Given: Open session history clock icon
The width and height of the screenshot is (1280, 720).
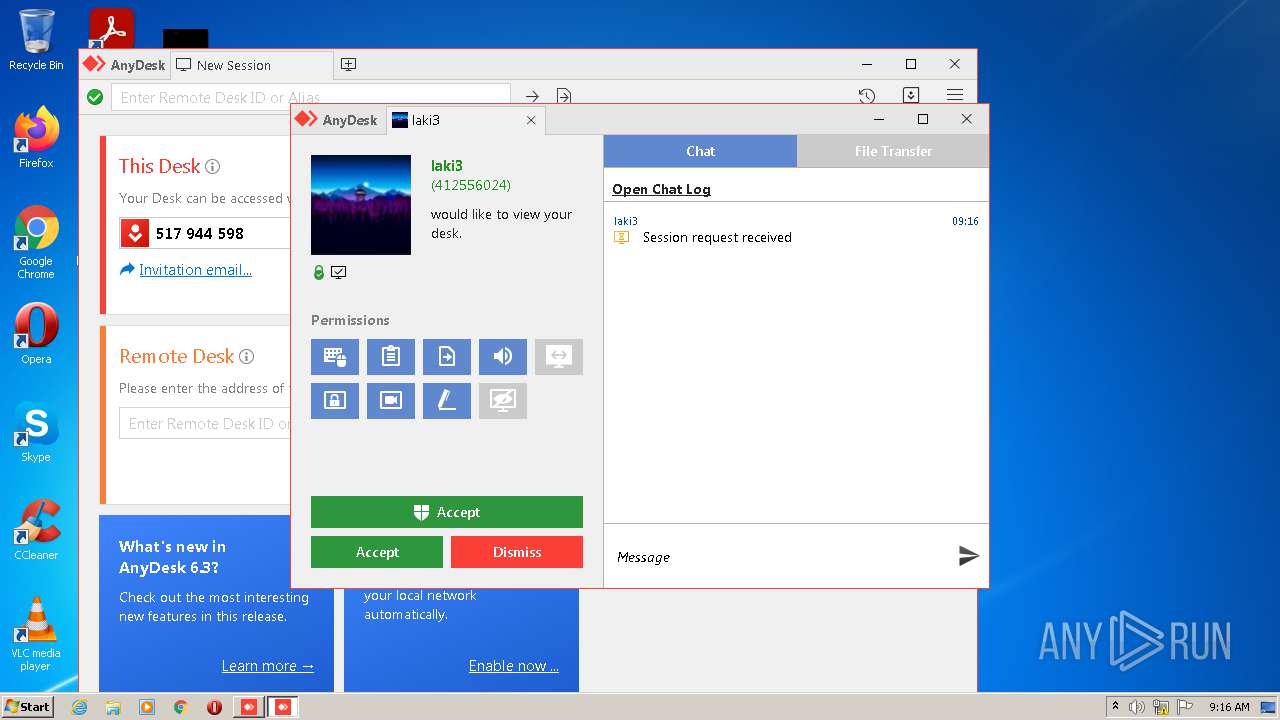Looking at the screenshot, I should (x=867, y=96).
